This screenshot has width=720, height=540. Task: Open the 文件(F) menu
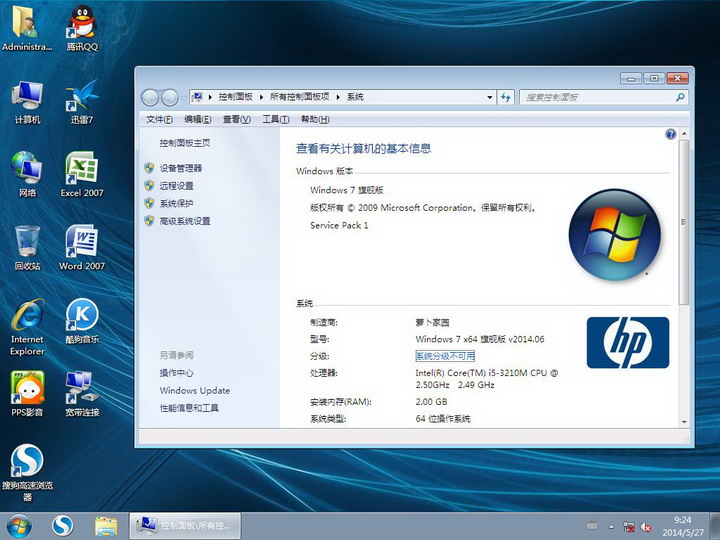click(159, 119)
